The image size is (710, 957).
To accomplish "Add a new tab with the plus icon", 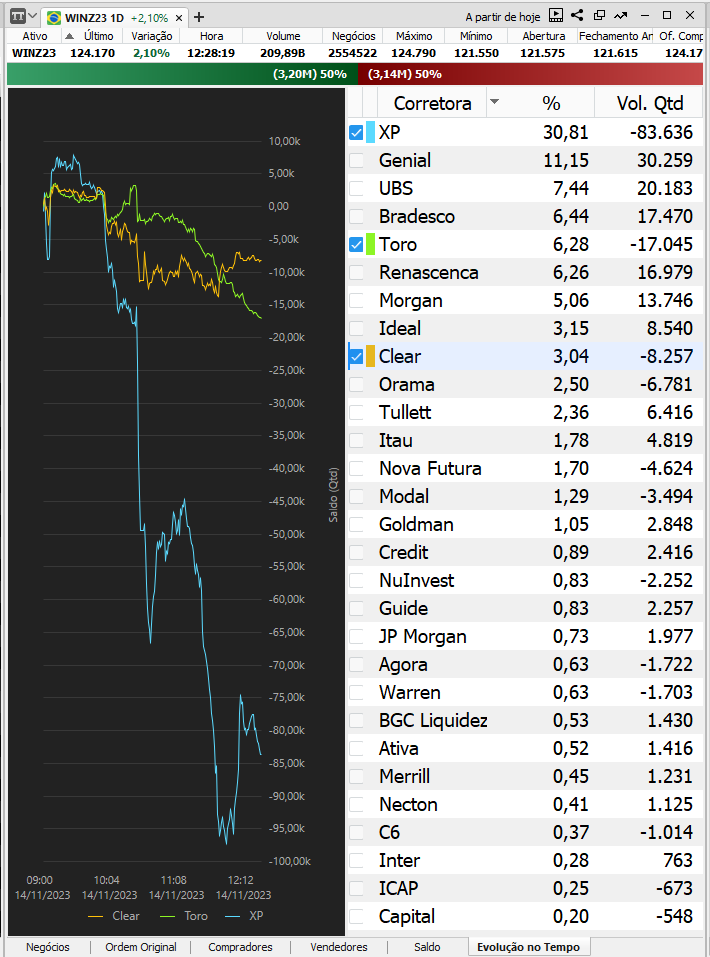I will [x=199, y=17].
